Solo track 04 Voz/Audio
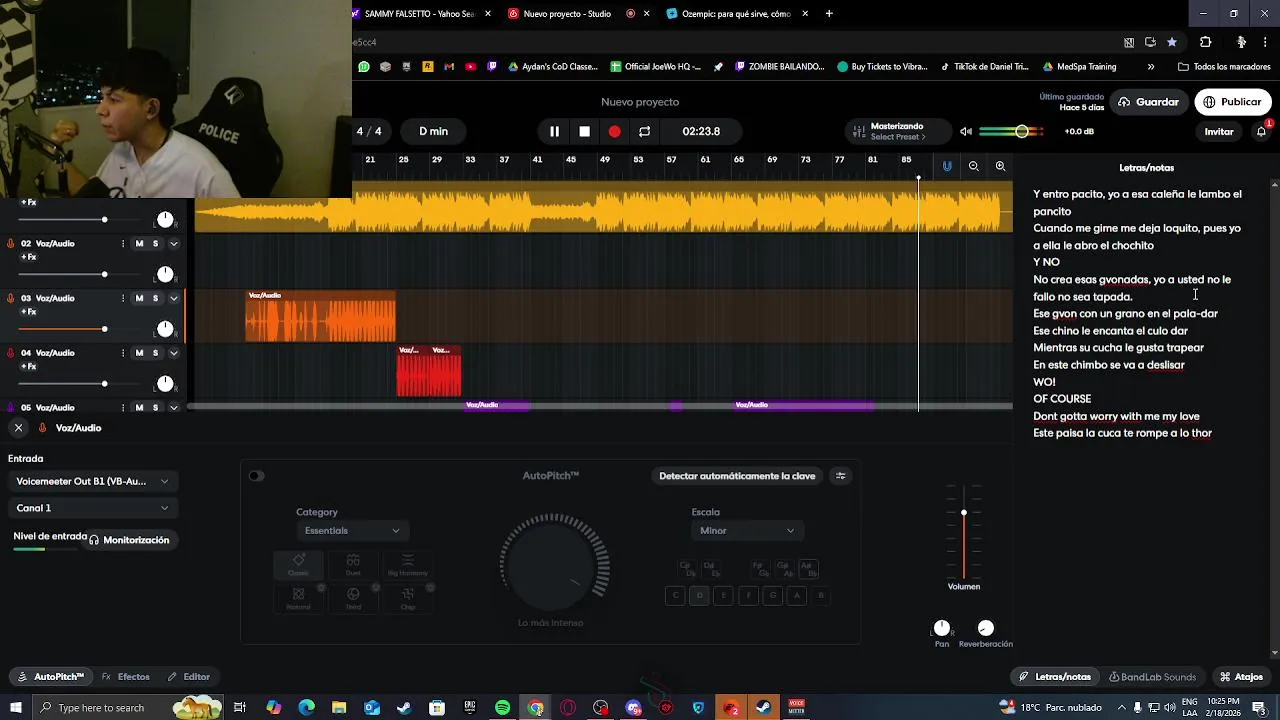The image size is (1280, 720). click(155, 353)
